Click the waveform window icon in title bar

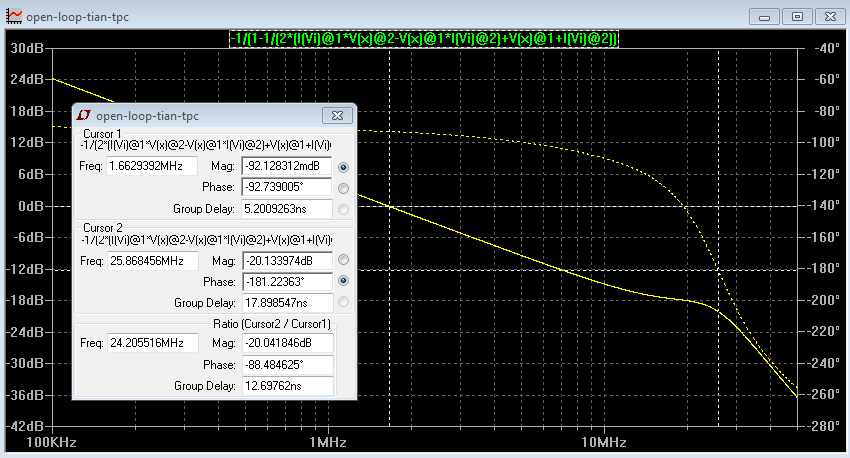pyautogui.click(x=14, y=16)
